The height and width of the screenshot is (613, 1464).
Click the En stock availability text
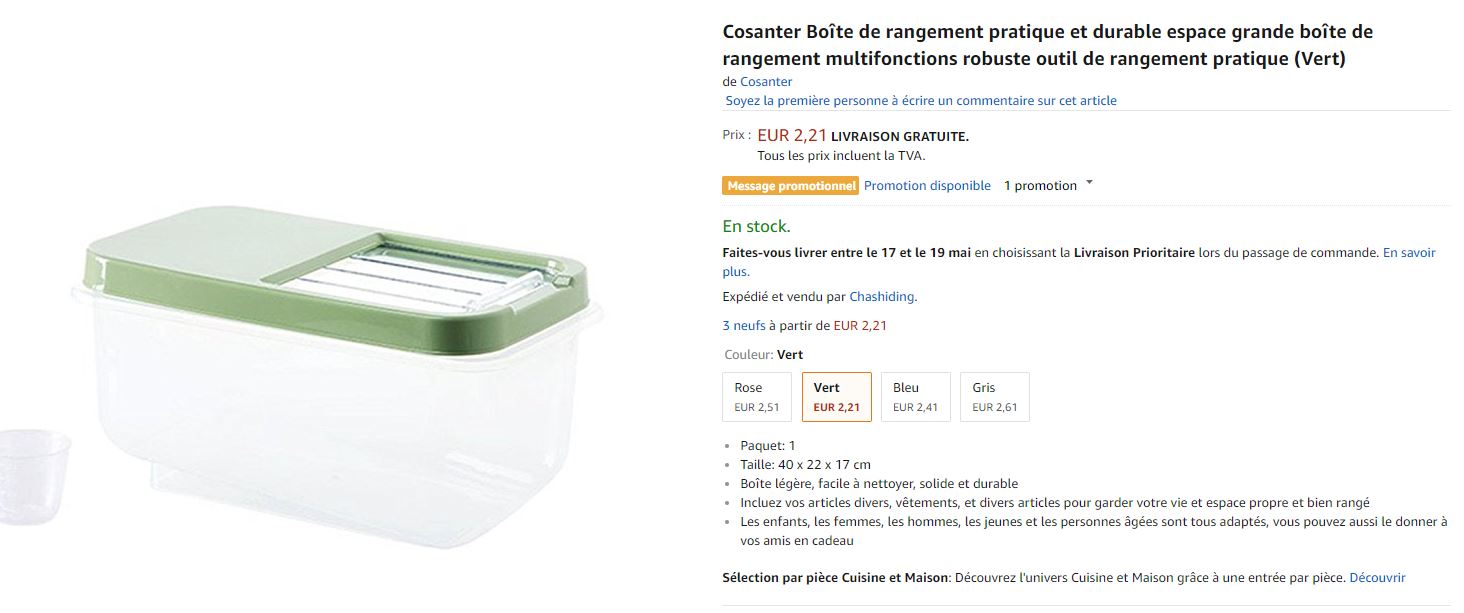coord(756,227)
